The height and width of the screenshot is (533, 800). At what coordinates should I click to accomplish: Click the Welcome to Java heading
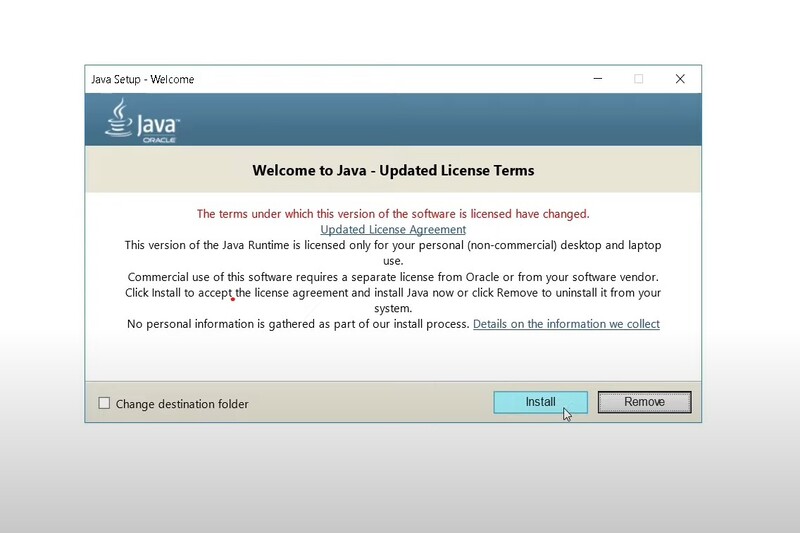[393, 170]
